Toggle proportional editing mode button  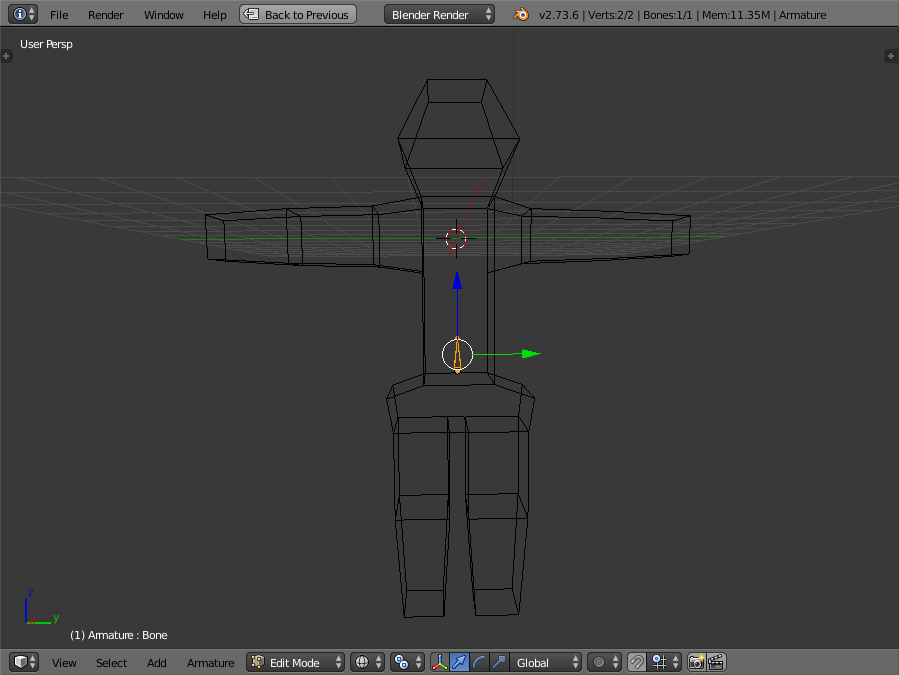[x=604, y=662]
